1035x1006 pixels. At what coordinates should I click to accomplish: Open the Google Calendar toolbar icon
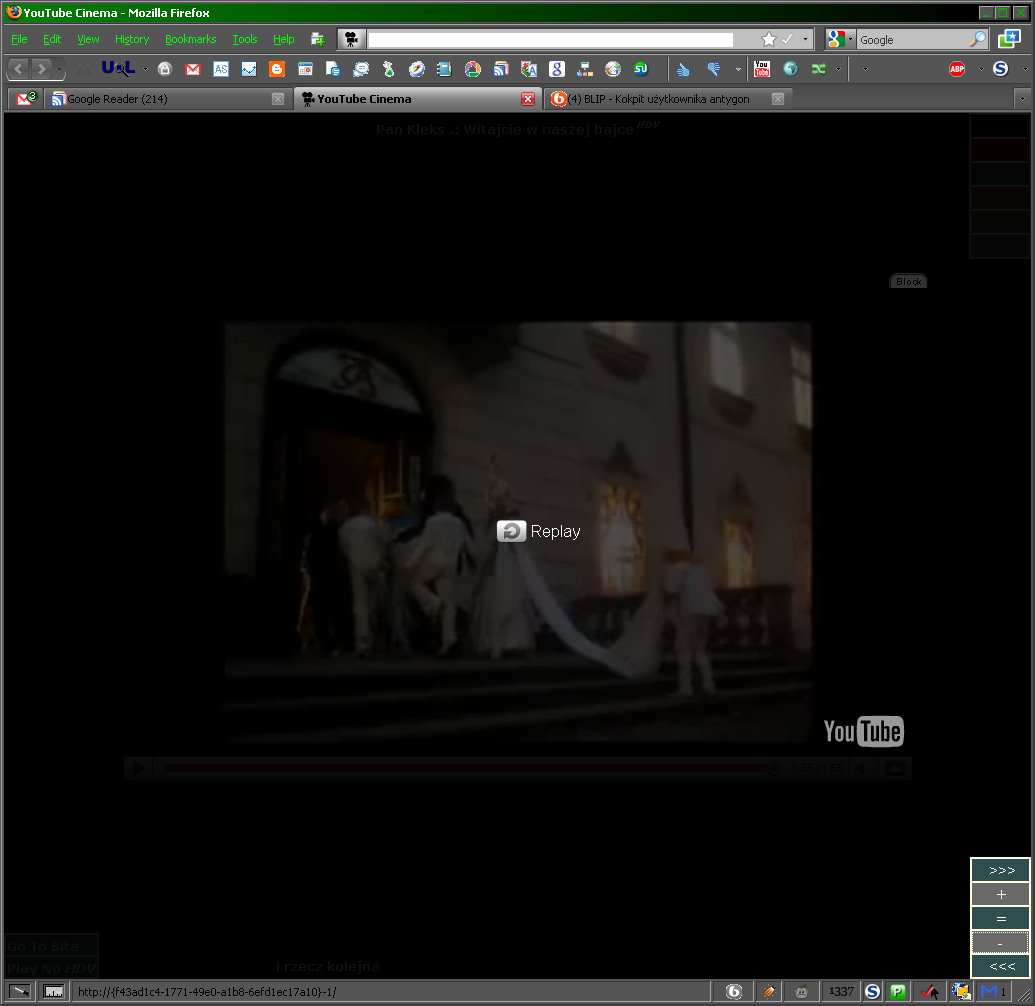(305, 69)
